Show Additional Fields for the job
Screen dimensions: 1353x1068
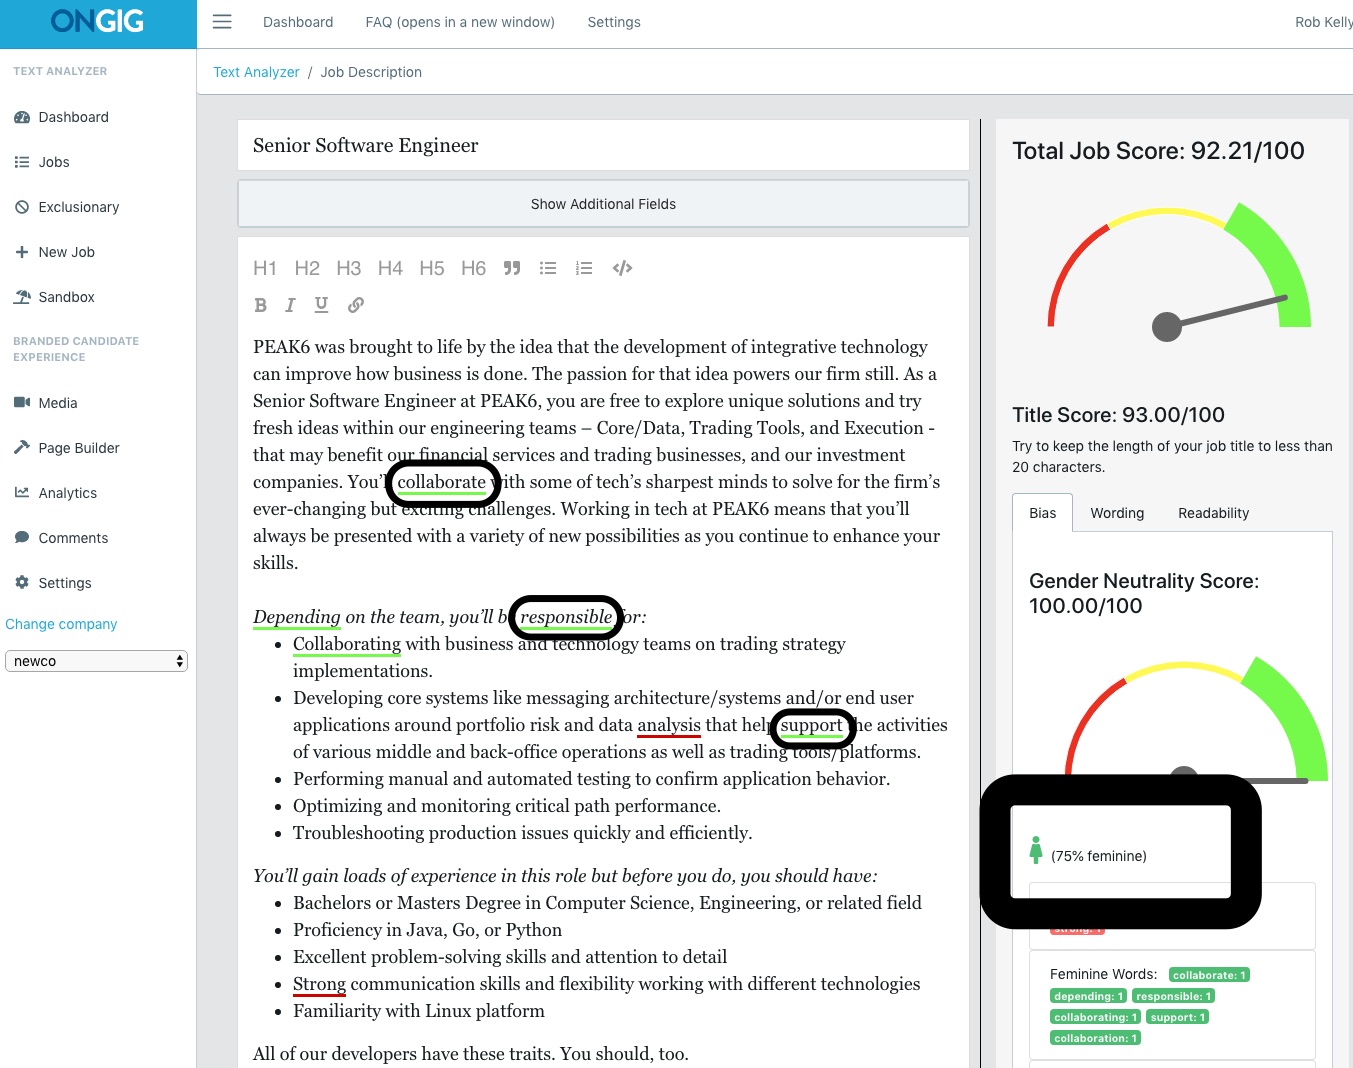(x=603, y=204)
